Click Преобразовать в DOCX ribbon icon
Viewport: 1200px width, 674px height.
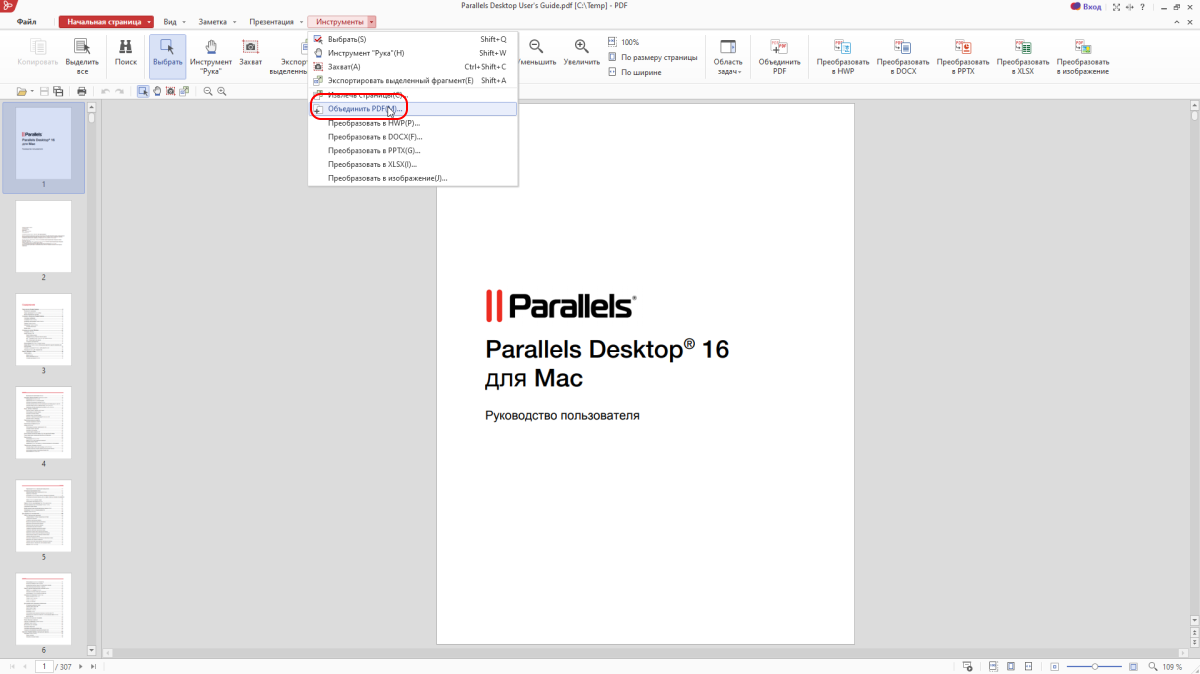(903, 47)
